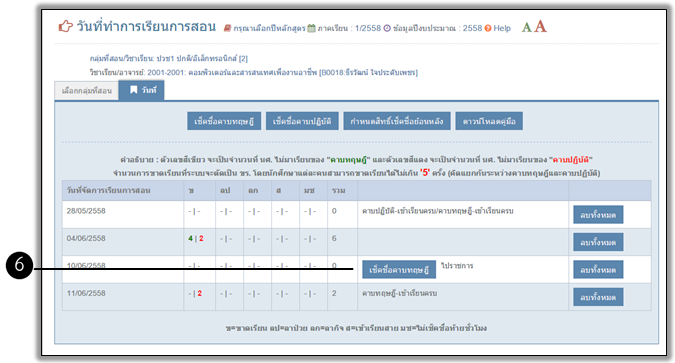The image size is (675, 363).
Task: Click the เช็คชื่อคาบปฏิบัติ button
Action: click(302, 121)
